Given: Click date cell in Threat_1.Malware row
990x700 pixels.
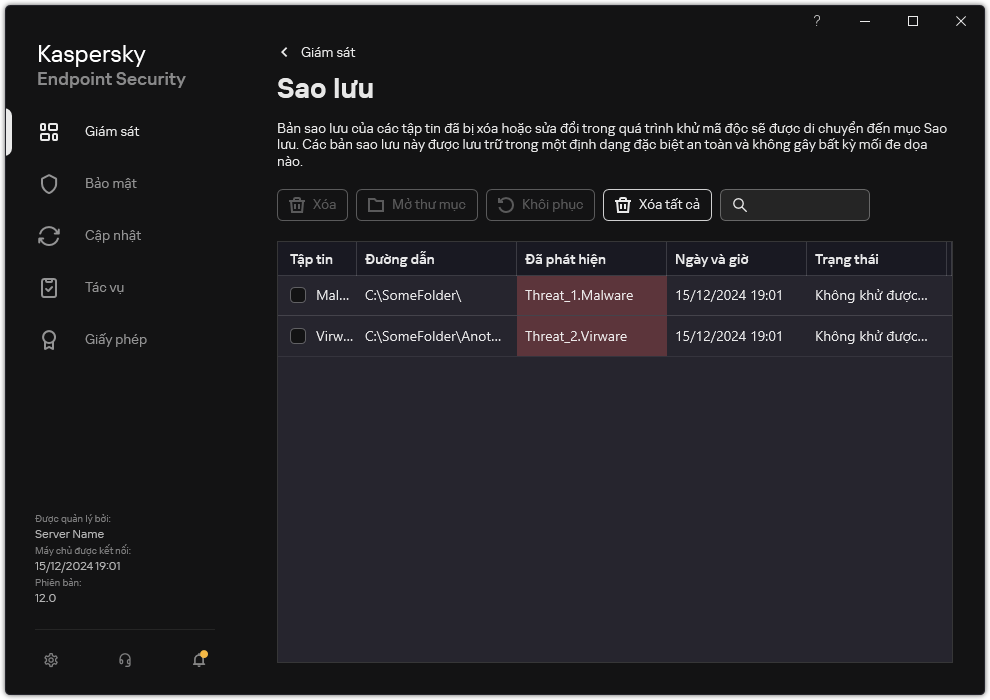Looking at the screenshot, I should click(x=736, y=295).
